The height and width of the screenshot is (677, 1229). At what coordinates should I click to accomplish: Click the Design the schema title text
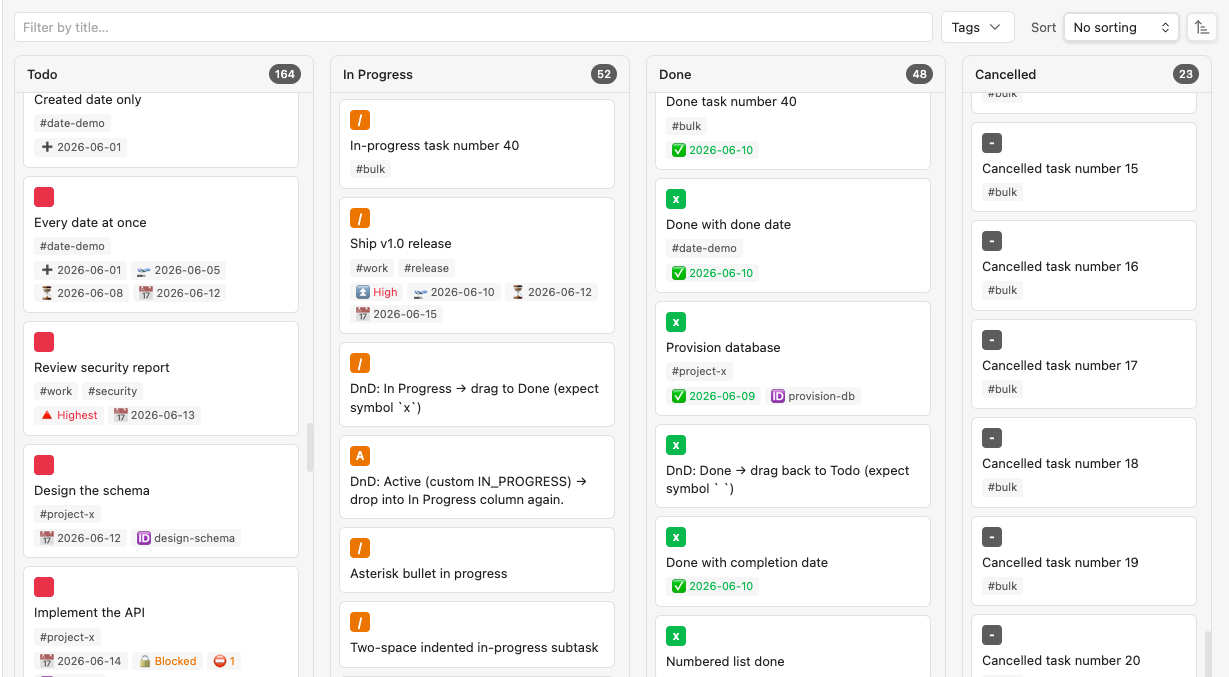[92, 490]
